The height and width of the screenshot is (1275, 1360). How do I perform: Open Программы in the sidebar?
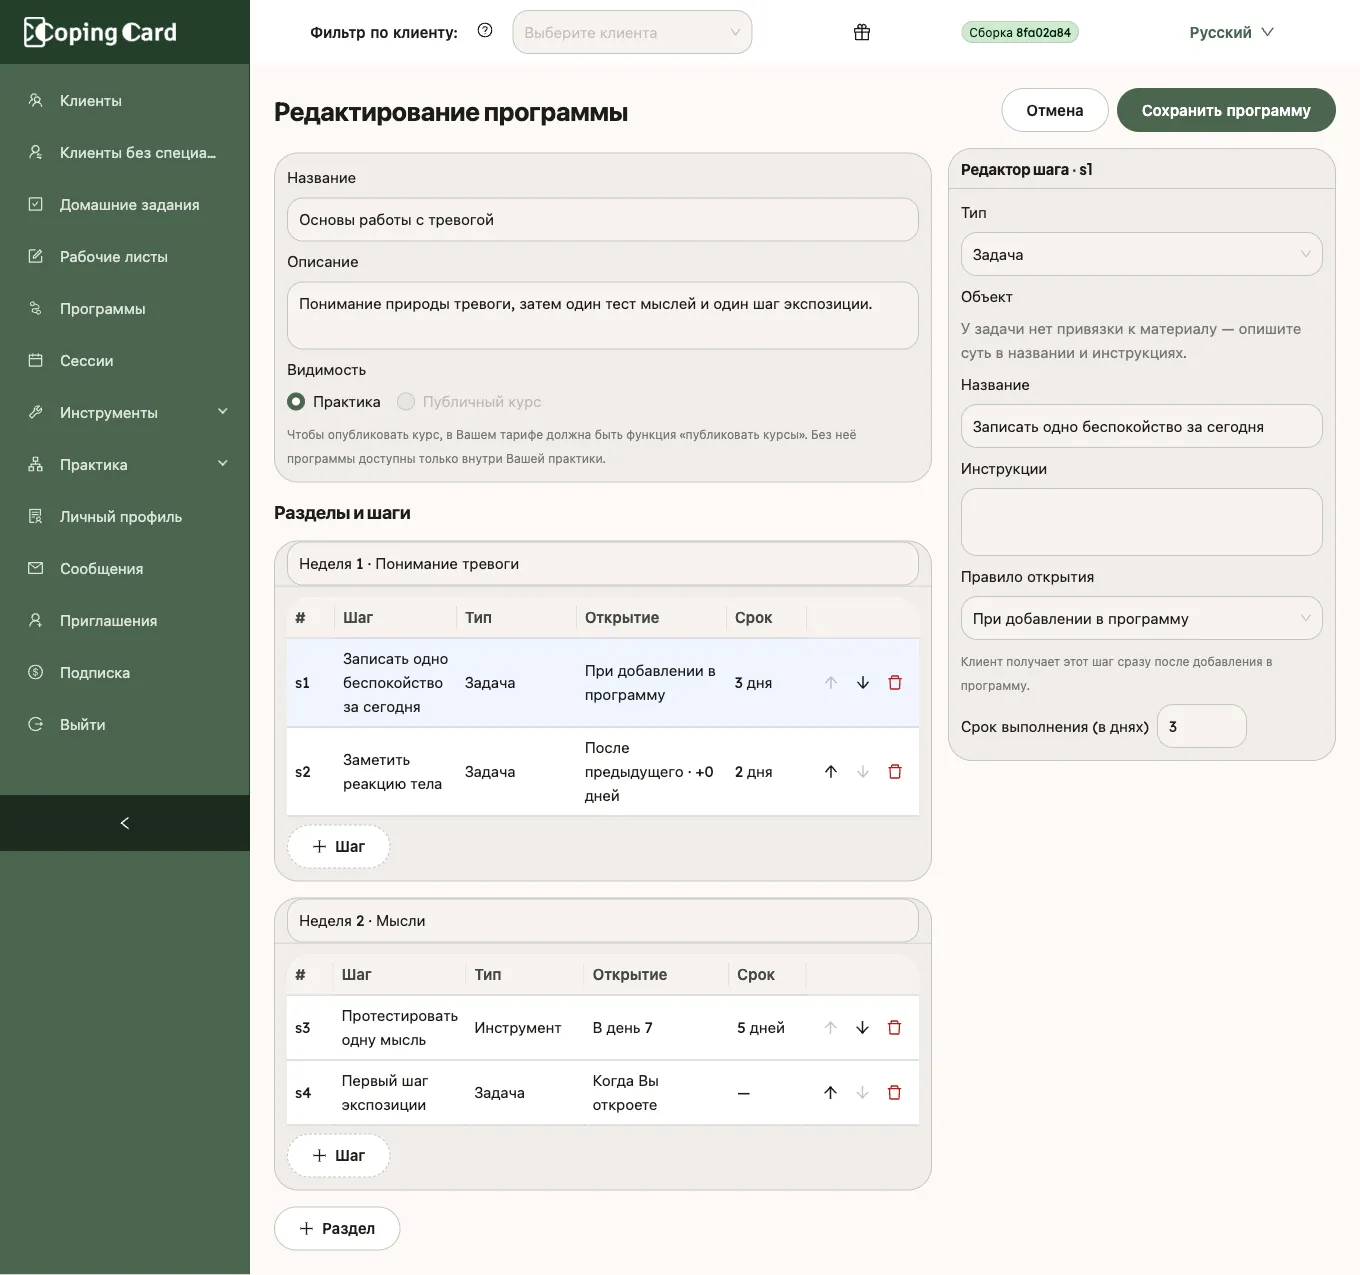click(x=125, y=308)
